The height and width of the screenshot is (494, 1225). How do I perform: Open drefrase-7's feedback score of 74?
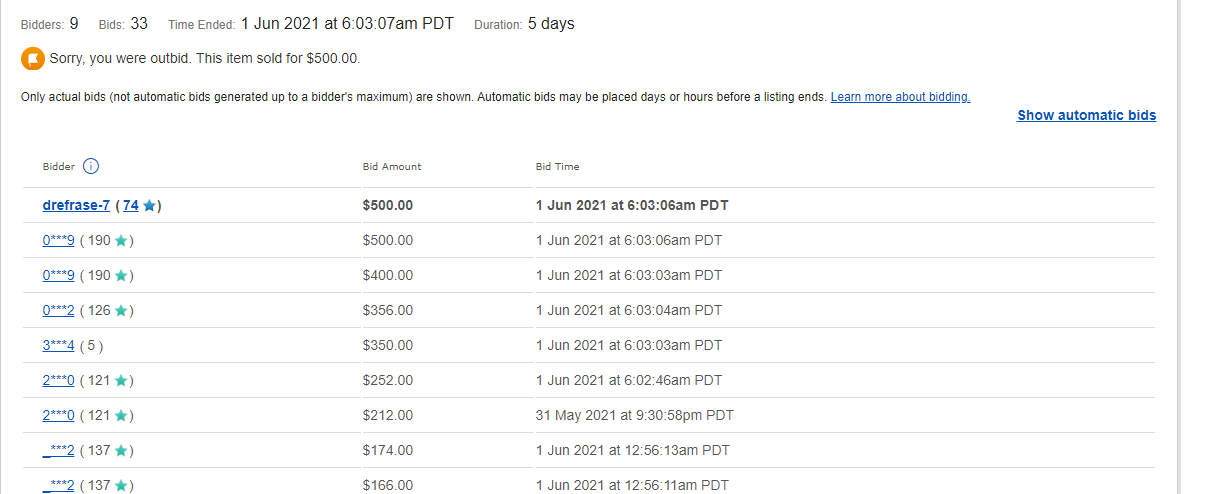click(131, 205)
